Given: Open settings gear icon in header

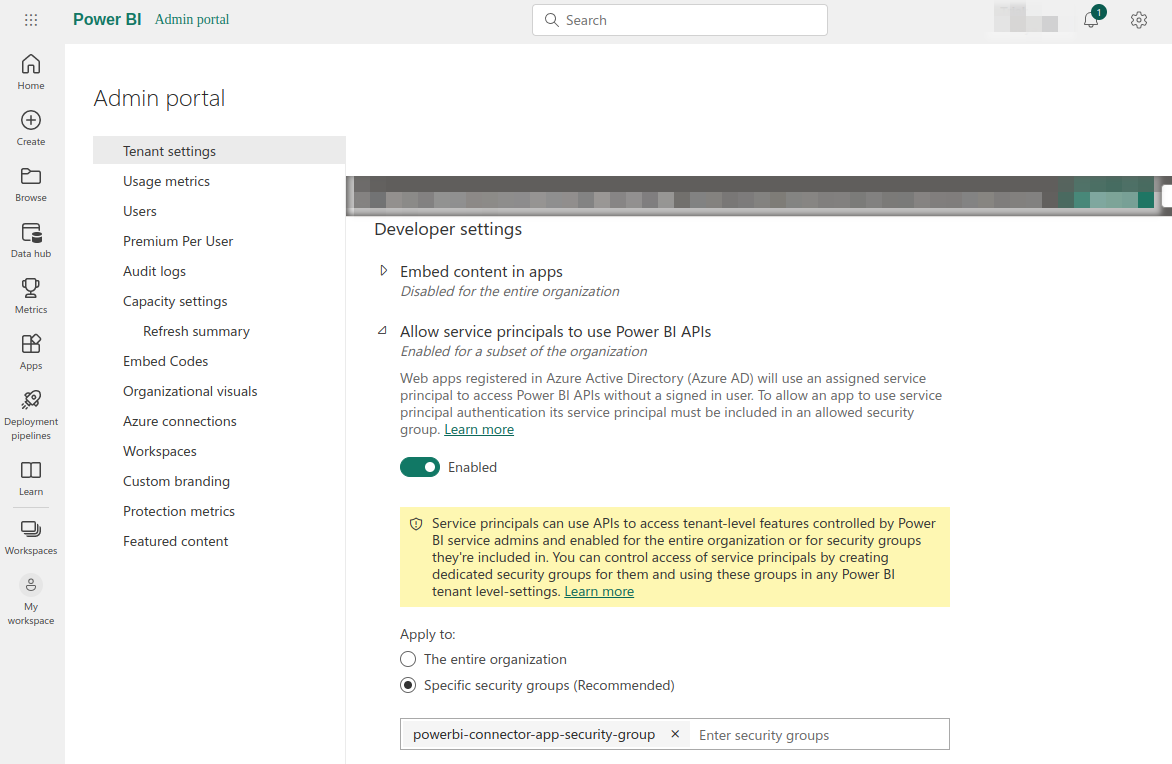Looking at the screenshot, I should pyautogui.click(x=1138, y=20).
